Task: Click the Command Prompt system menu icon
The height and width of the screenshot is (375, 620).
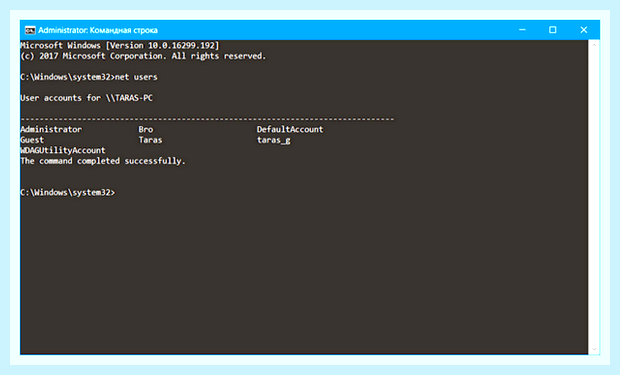Action: [x=30, y=30]
